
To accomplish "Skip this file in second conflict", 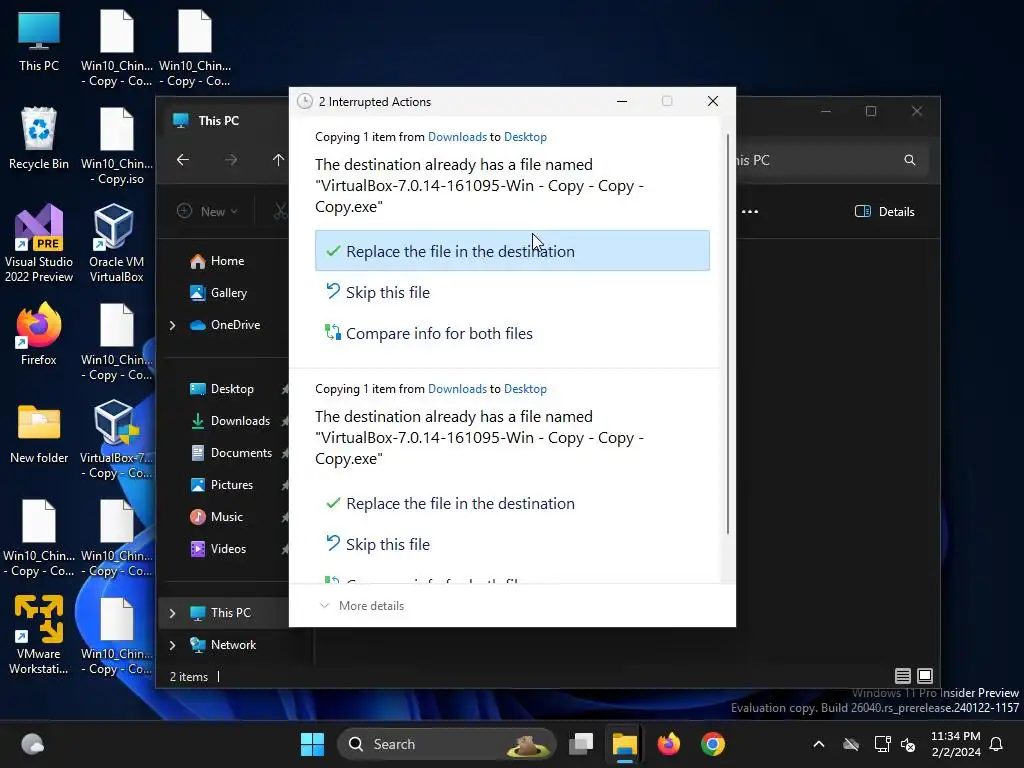I will point(512,544).
